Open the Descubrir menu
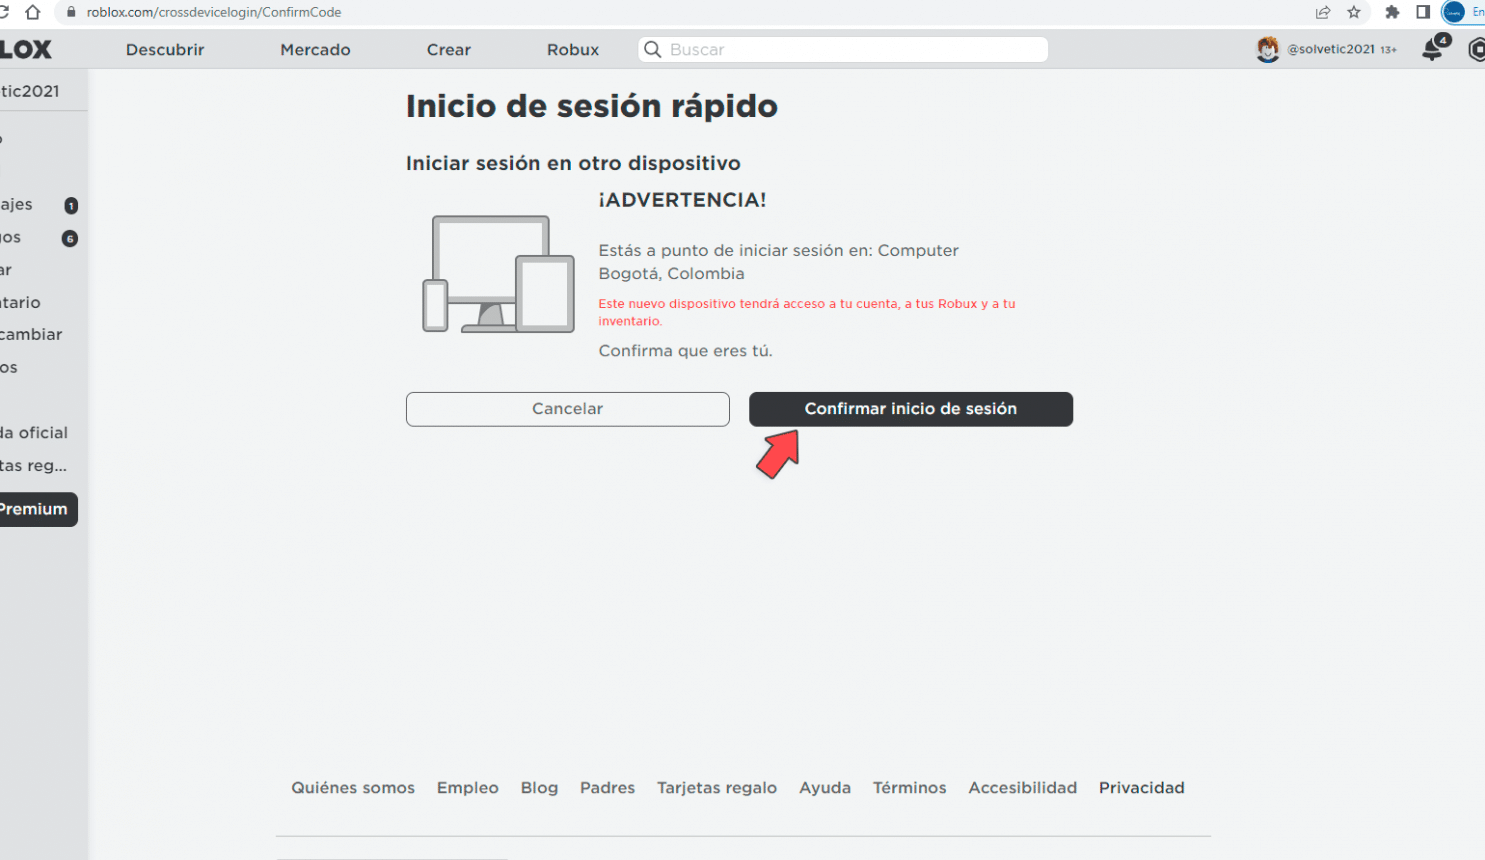 pos(165,49)
